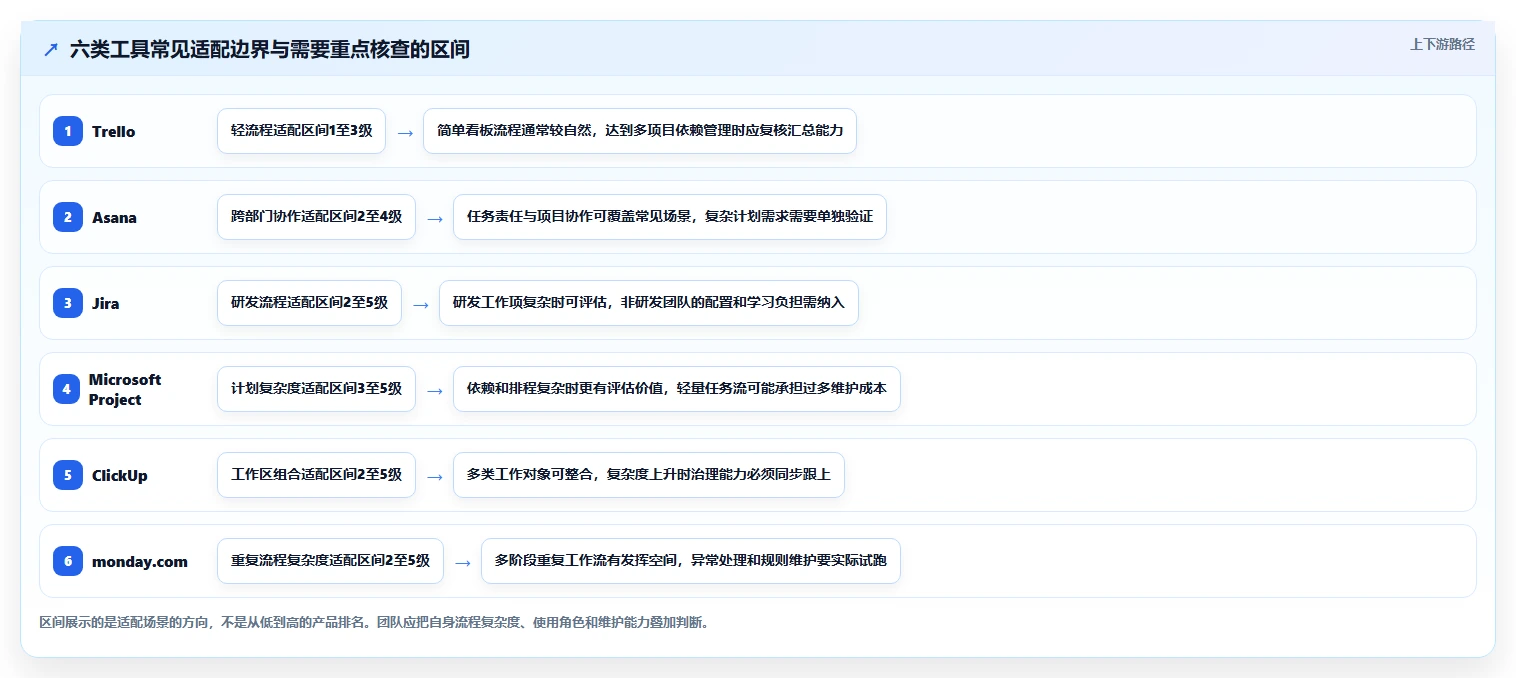Click the 计划复杂度适配区间3至5级 chip
Viewport: 1516px width, 678px height.
click(316, 389)
